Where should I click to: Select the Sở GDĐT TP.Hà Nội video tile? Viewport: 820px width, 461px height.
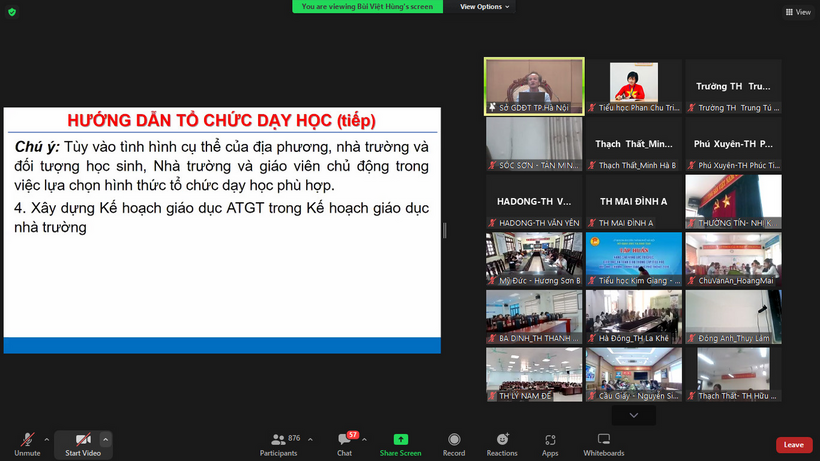click(534, 85)
